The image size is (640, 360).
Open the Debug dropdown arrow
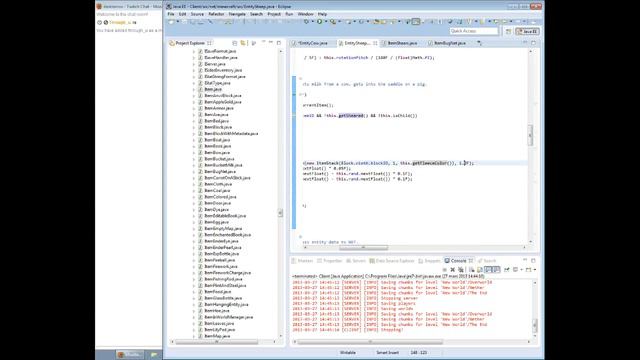tap(312, 22)
